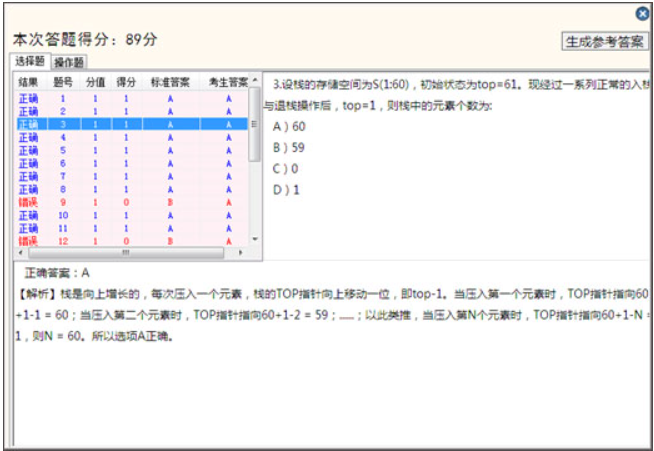Screen dimensions: 654x451
Task: Click answer option C) 0
Action: click(286, 169)
